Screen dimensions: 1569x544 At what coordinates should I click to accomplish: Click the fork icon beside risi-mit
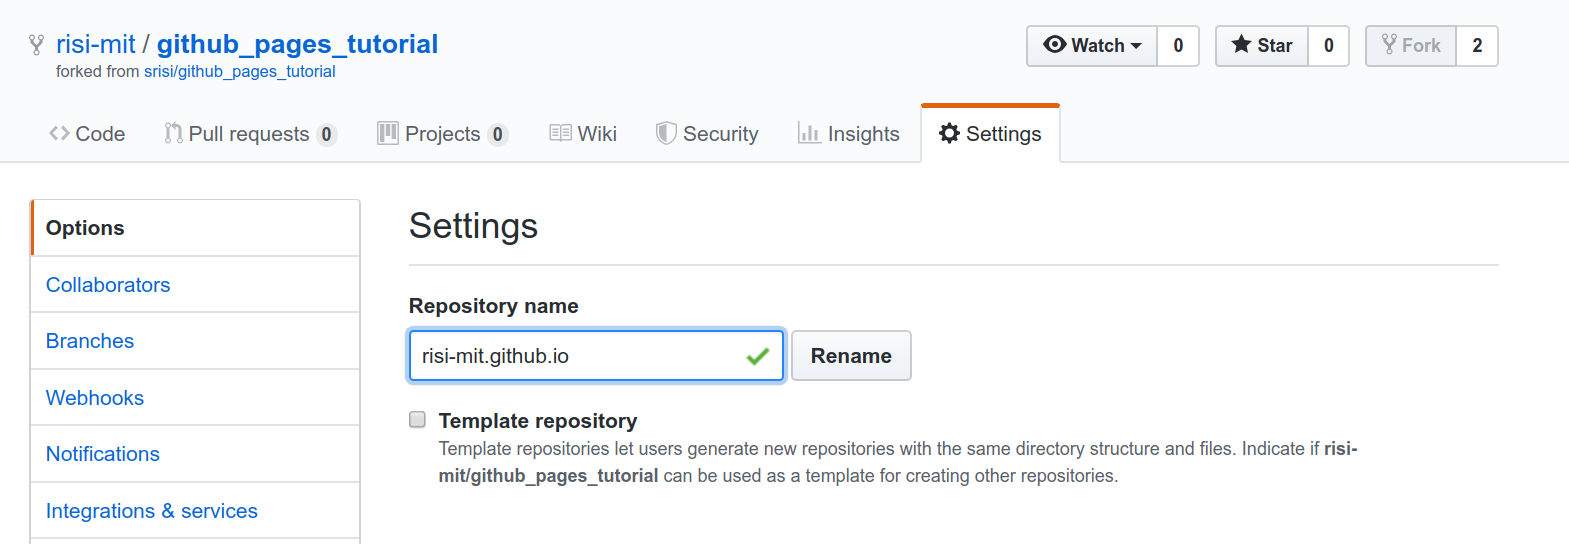point(37,45)
